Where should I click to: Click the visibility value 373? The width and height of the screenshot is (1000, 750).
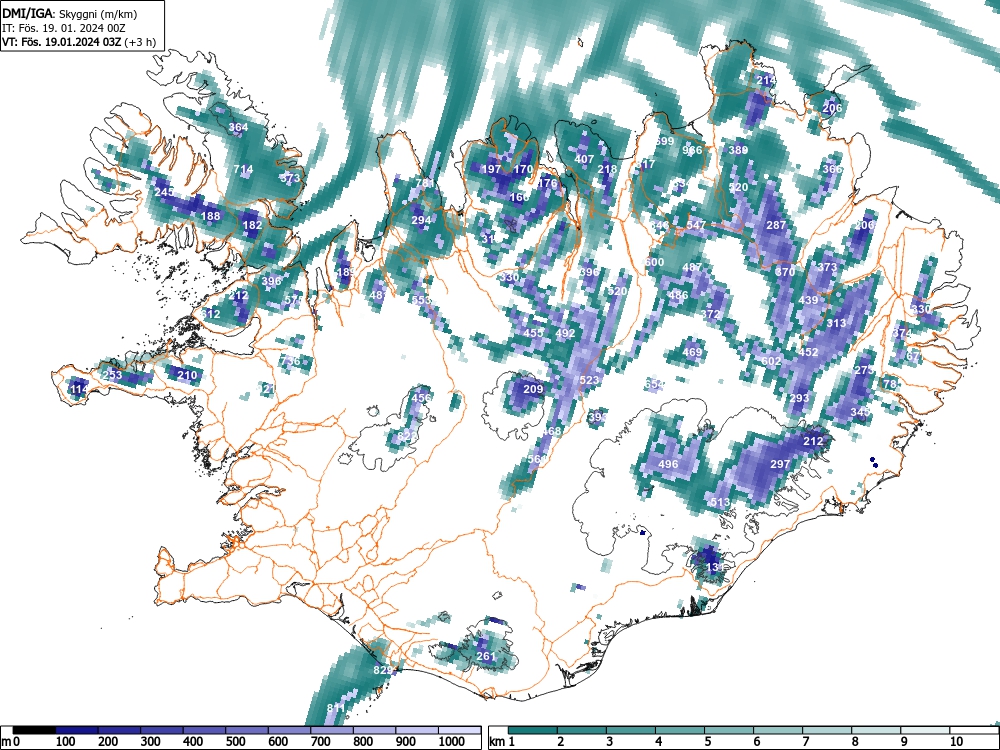pos(827,267)
